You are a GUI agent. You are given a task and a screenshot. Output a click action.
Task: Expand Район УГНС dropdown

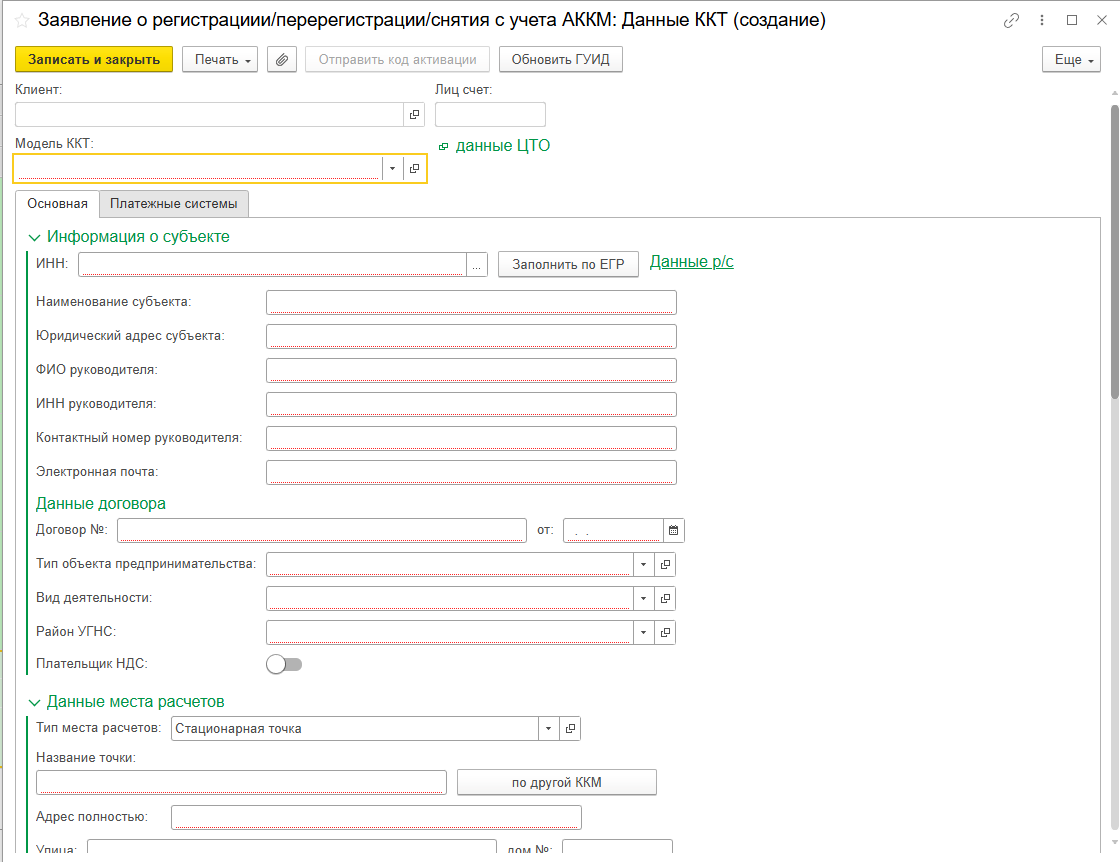click(x=644, y=632)
